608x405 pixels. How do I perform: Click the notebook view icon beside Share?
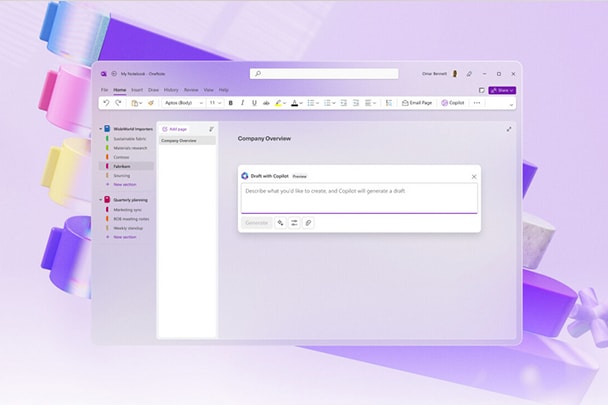click(x=482, y=90)
